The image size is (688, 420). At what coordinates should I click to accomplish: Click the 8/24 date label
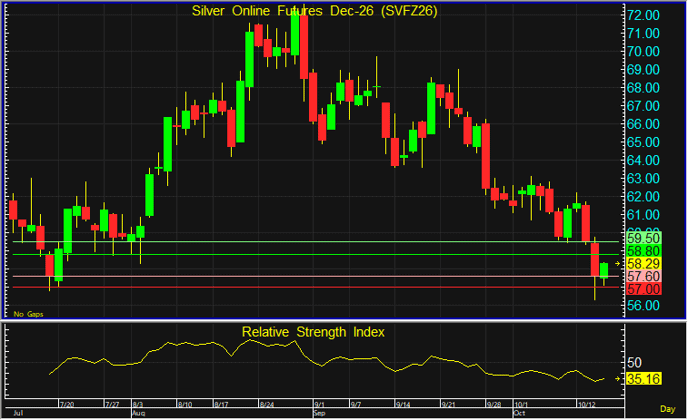coord(266,404)
